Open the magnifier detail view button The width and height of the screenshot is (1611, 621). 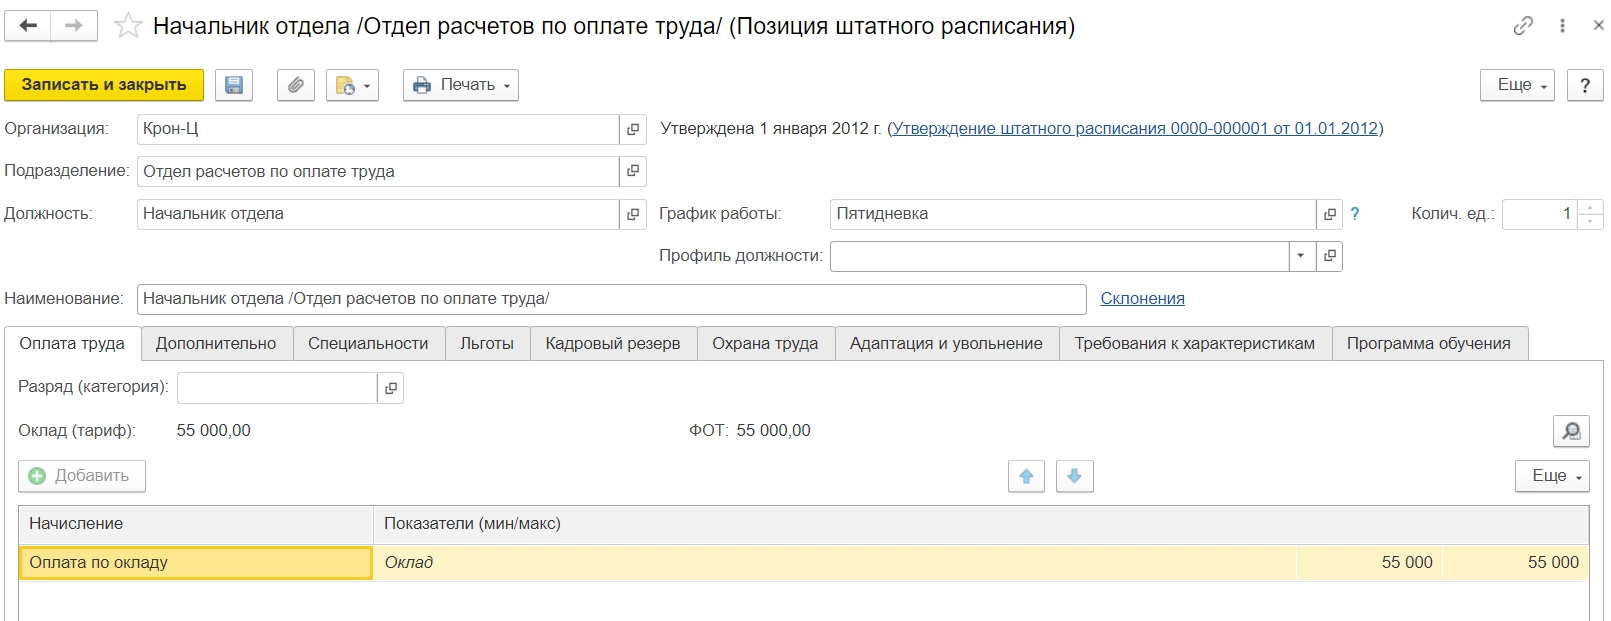[1571, 431]
